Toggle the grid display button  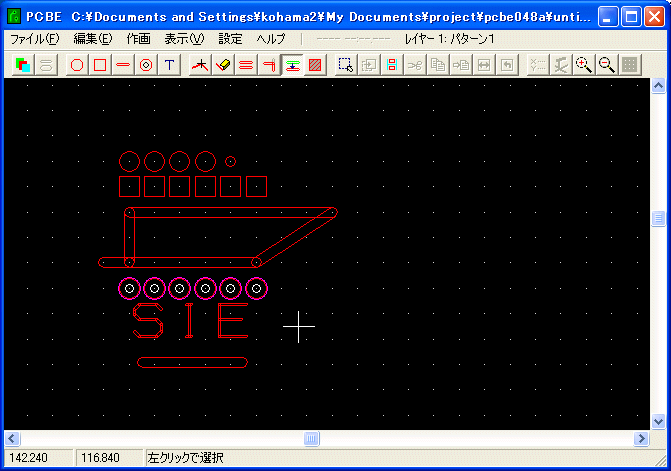click(629, 65)
